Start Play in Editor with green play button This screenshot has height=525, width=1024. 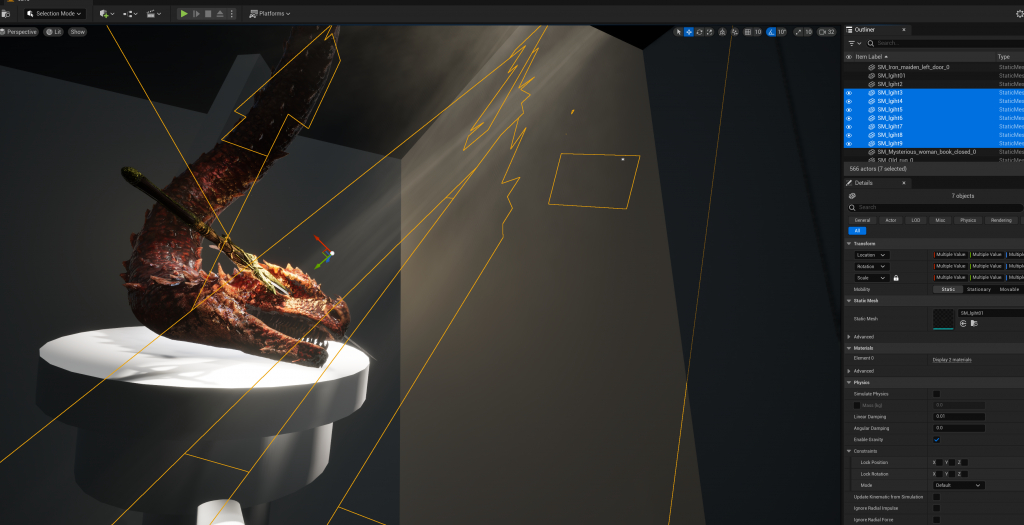coord(184,14)
